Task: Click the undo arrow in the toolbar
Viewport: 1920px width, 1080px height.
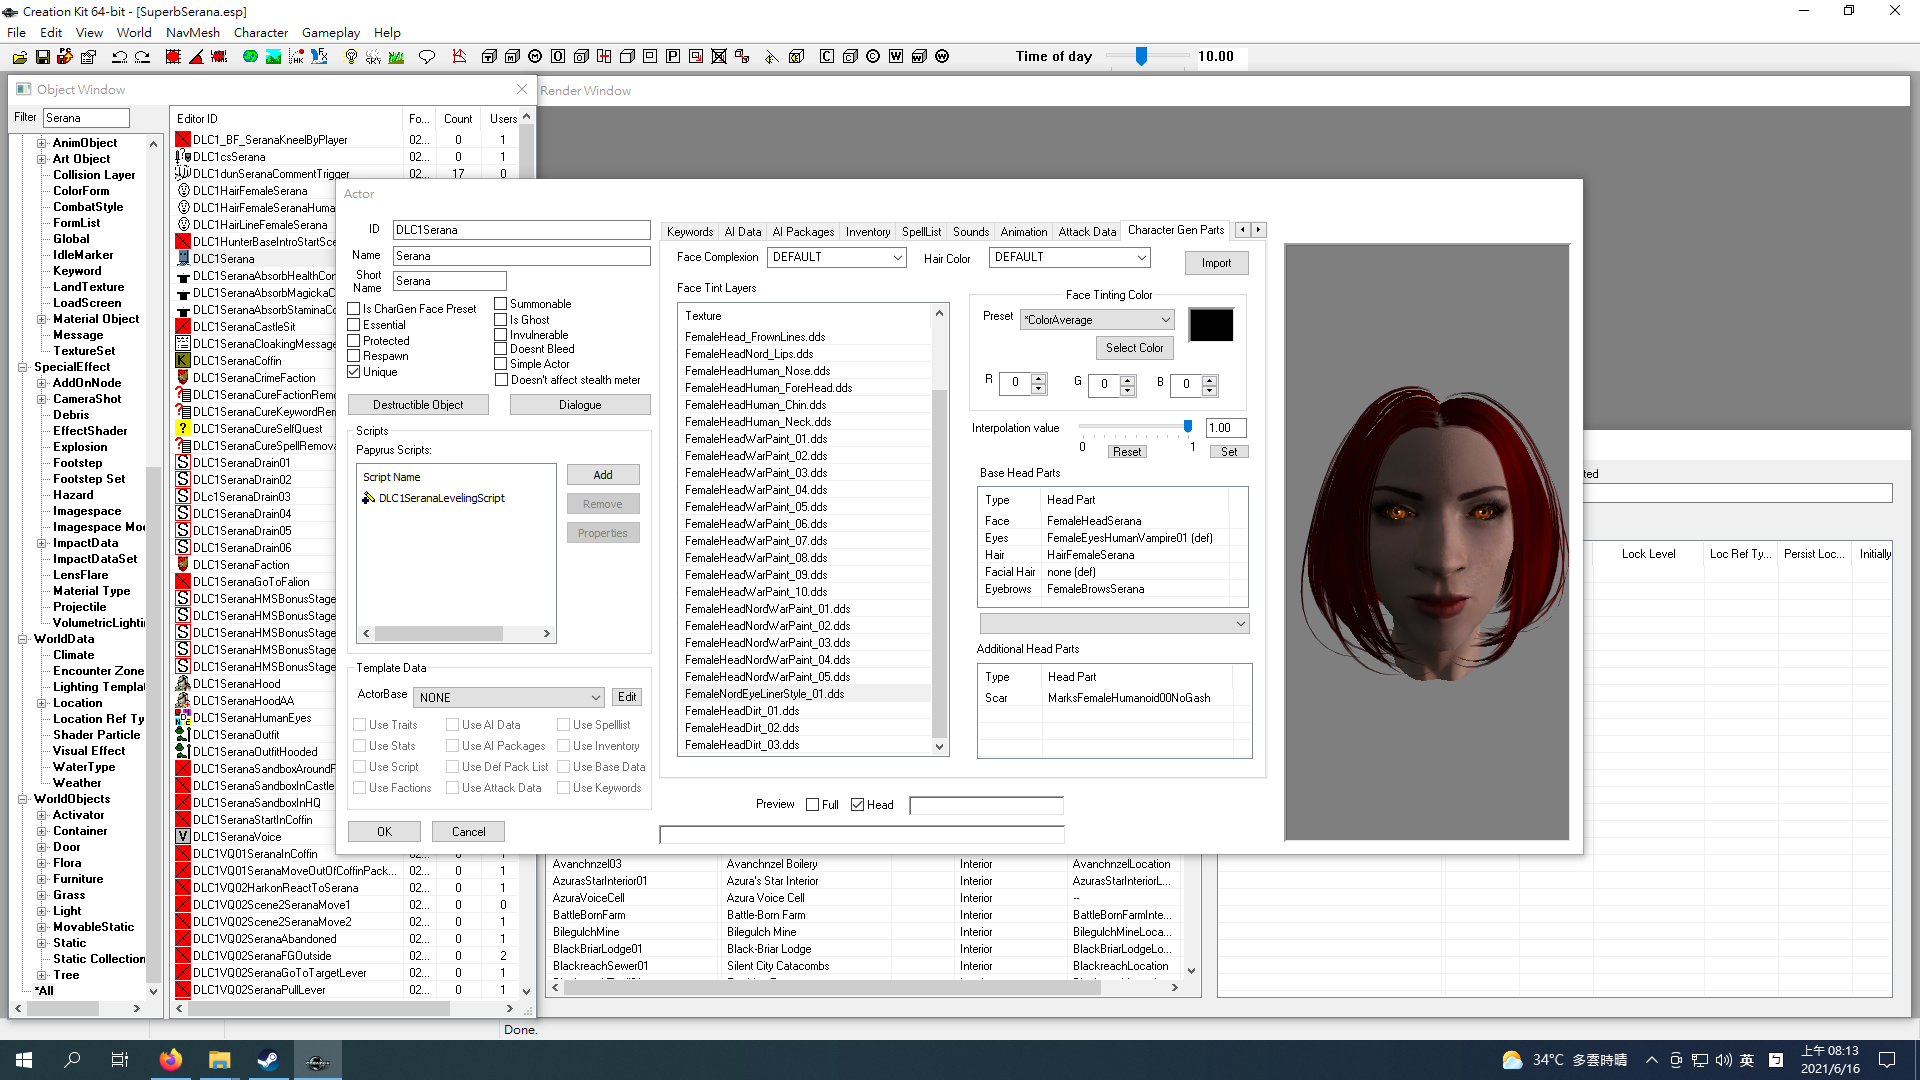Action: (x=120, y=57)
